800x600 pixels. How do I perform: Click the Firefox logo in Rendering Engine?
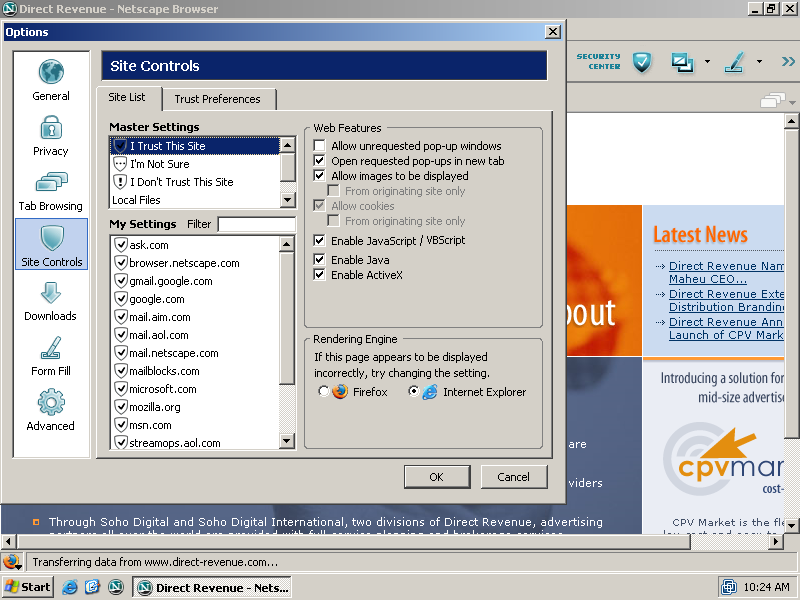pyautogui.click(x=340, y=392)
